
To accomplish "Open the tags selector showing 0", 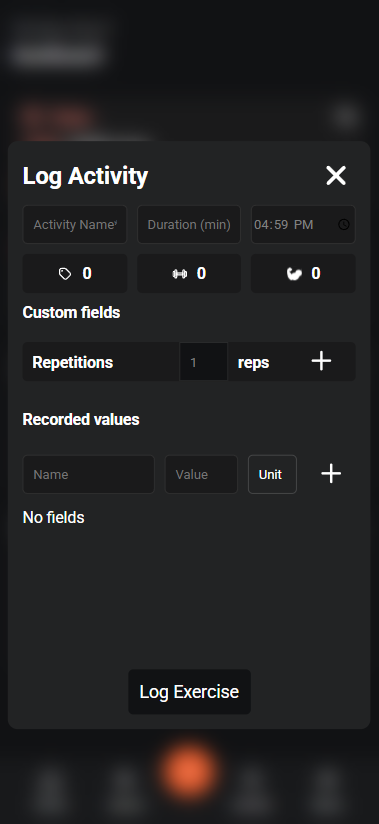I will tap(75, 273).
